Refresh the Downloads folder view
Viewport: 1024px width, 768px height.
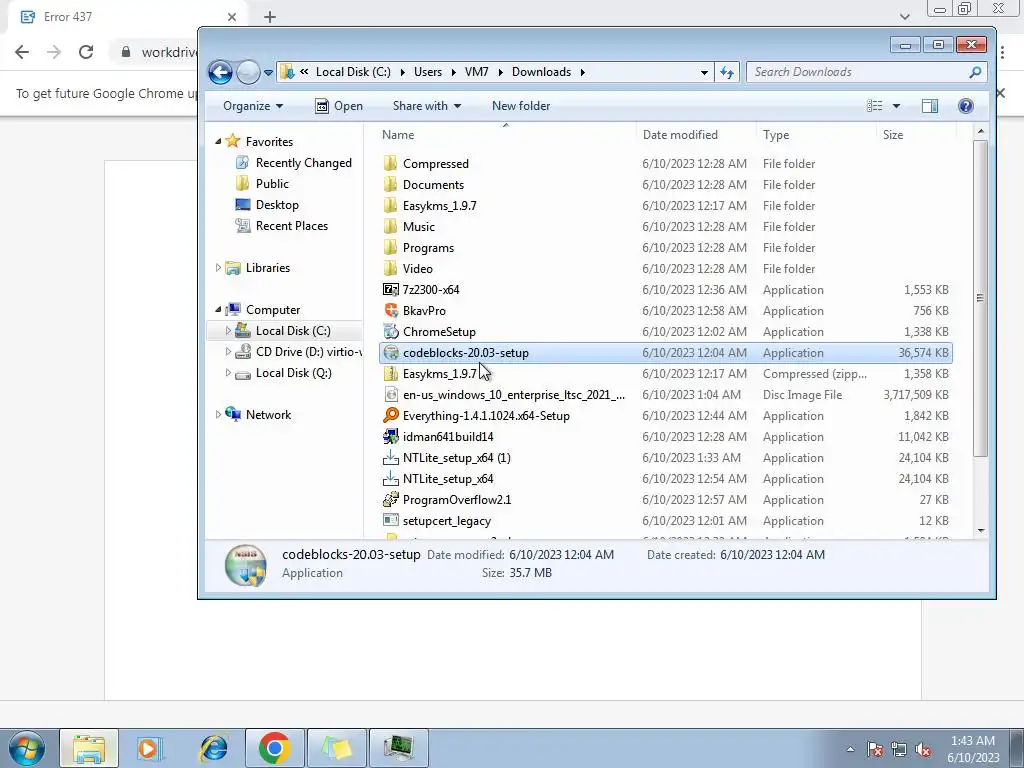pyautogui.click(x=727, y=72)
